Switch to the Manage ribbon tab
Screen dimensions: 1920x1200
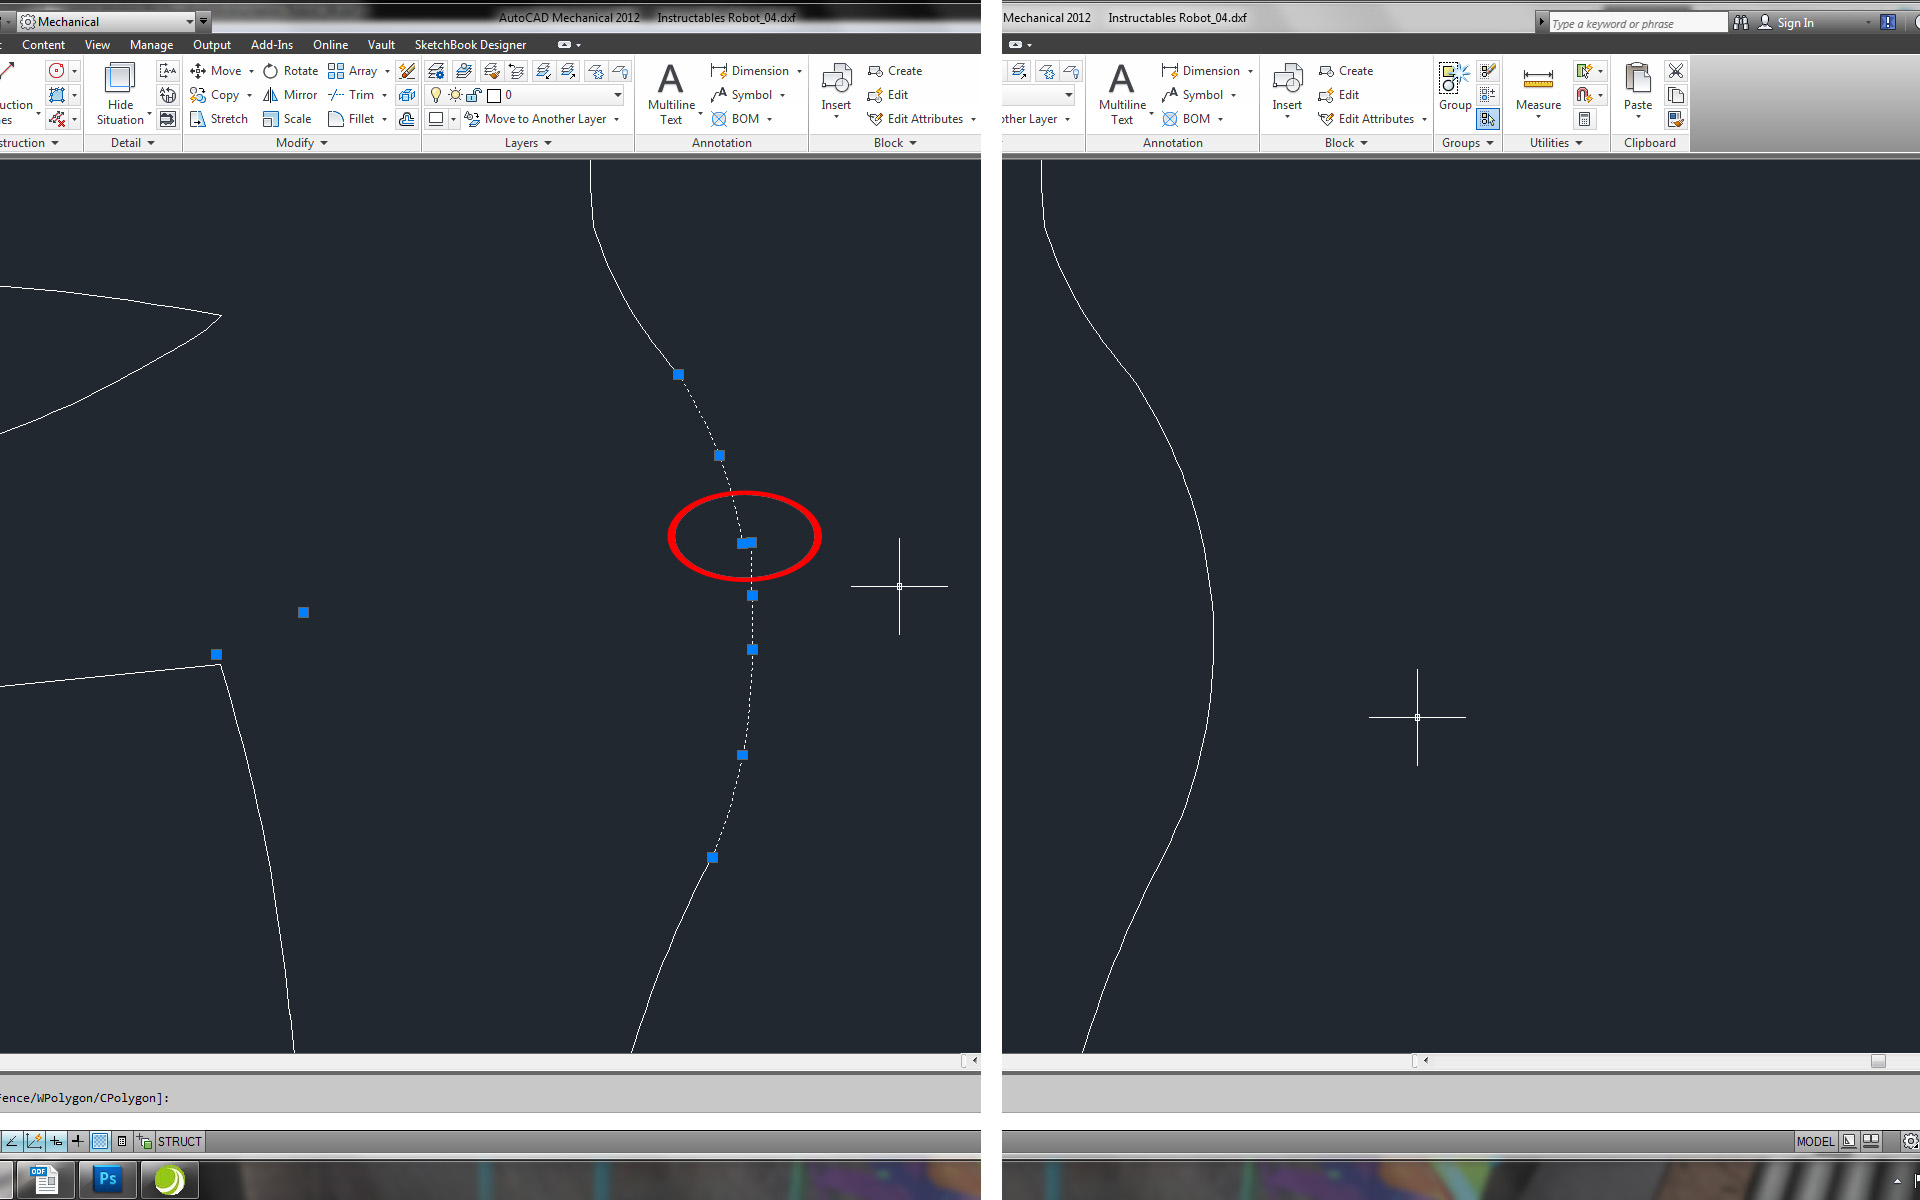point(151,45)
